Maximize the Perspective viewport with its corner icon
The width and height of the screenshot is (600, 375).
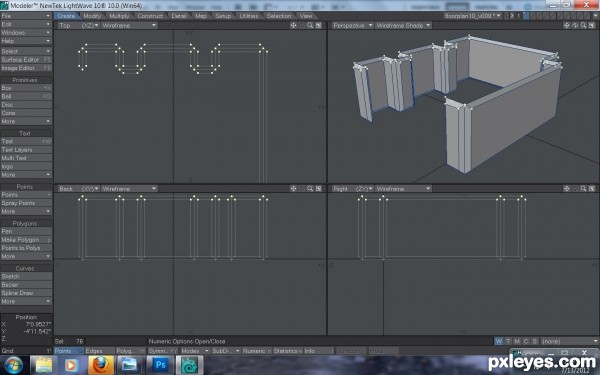pyautogui.click(x=592, y=25)
